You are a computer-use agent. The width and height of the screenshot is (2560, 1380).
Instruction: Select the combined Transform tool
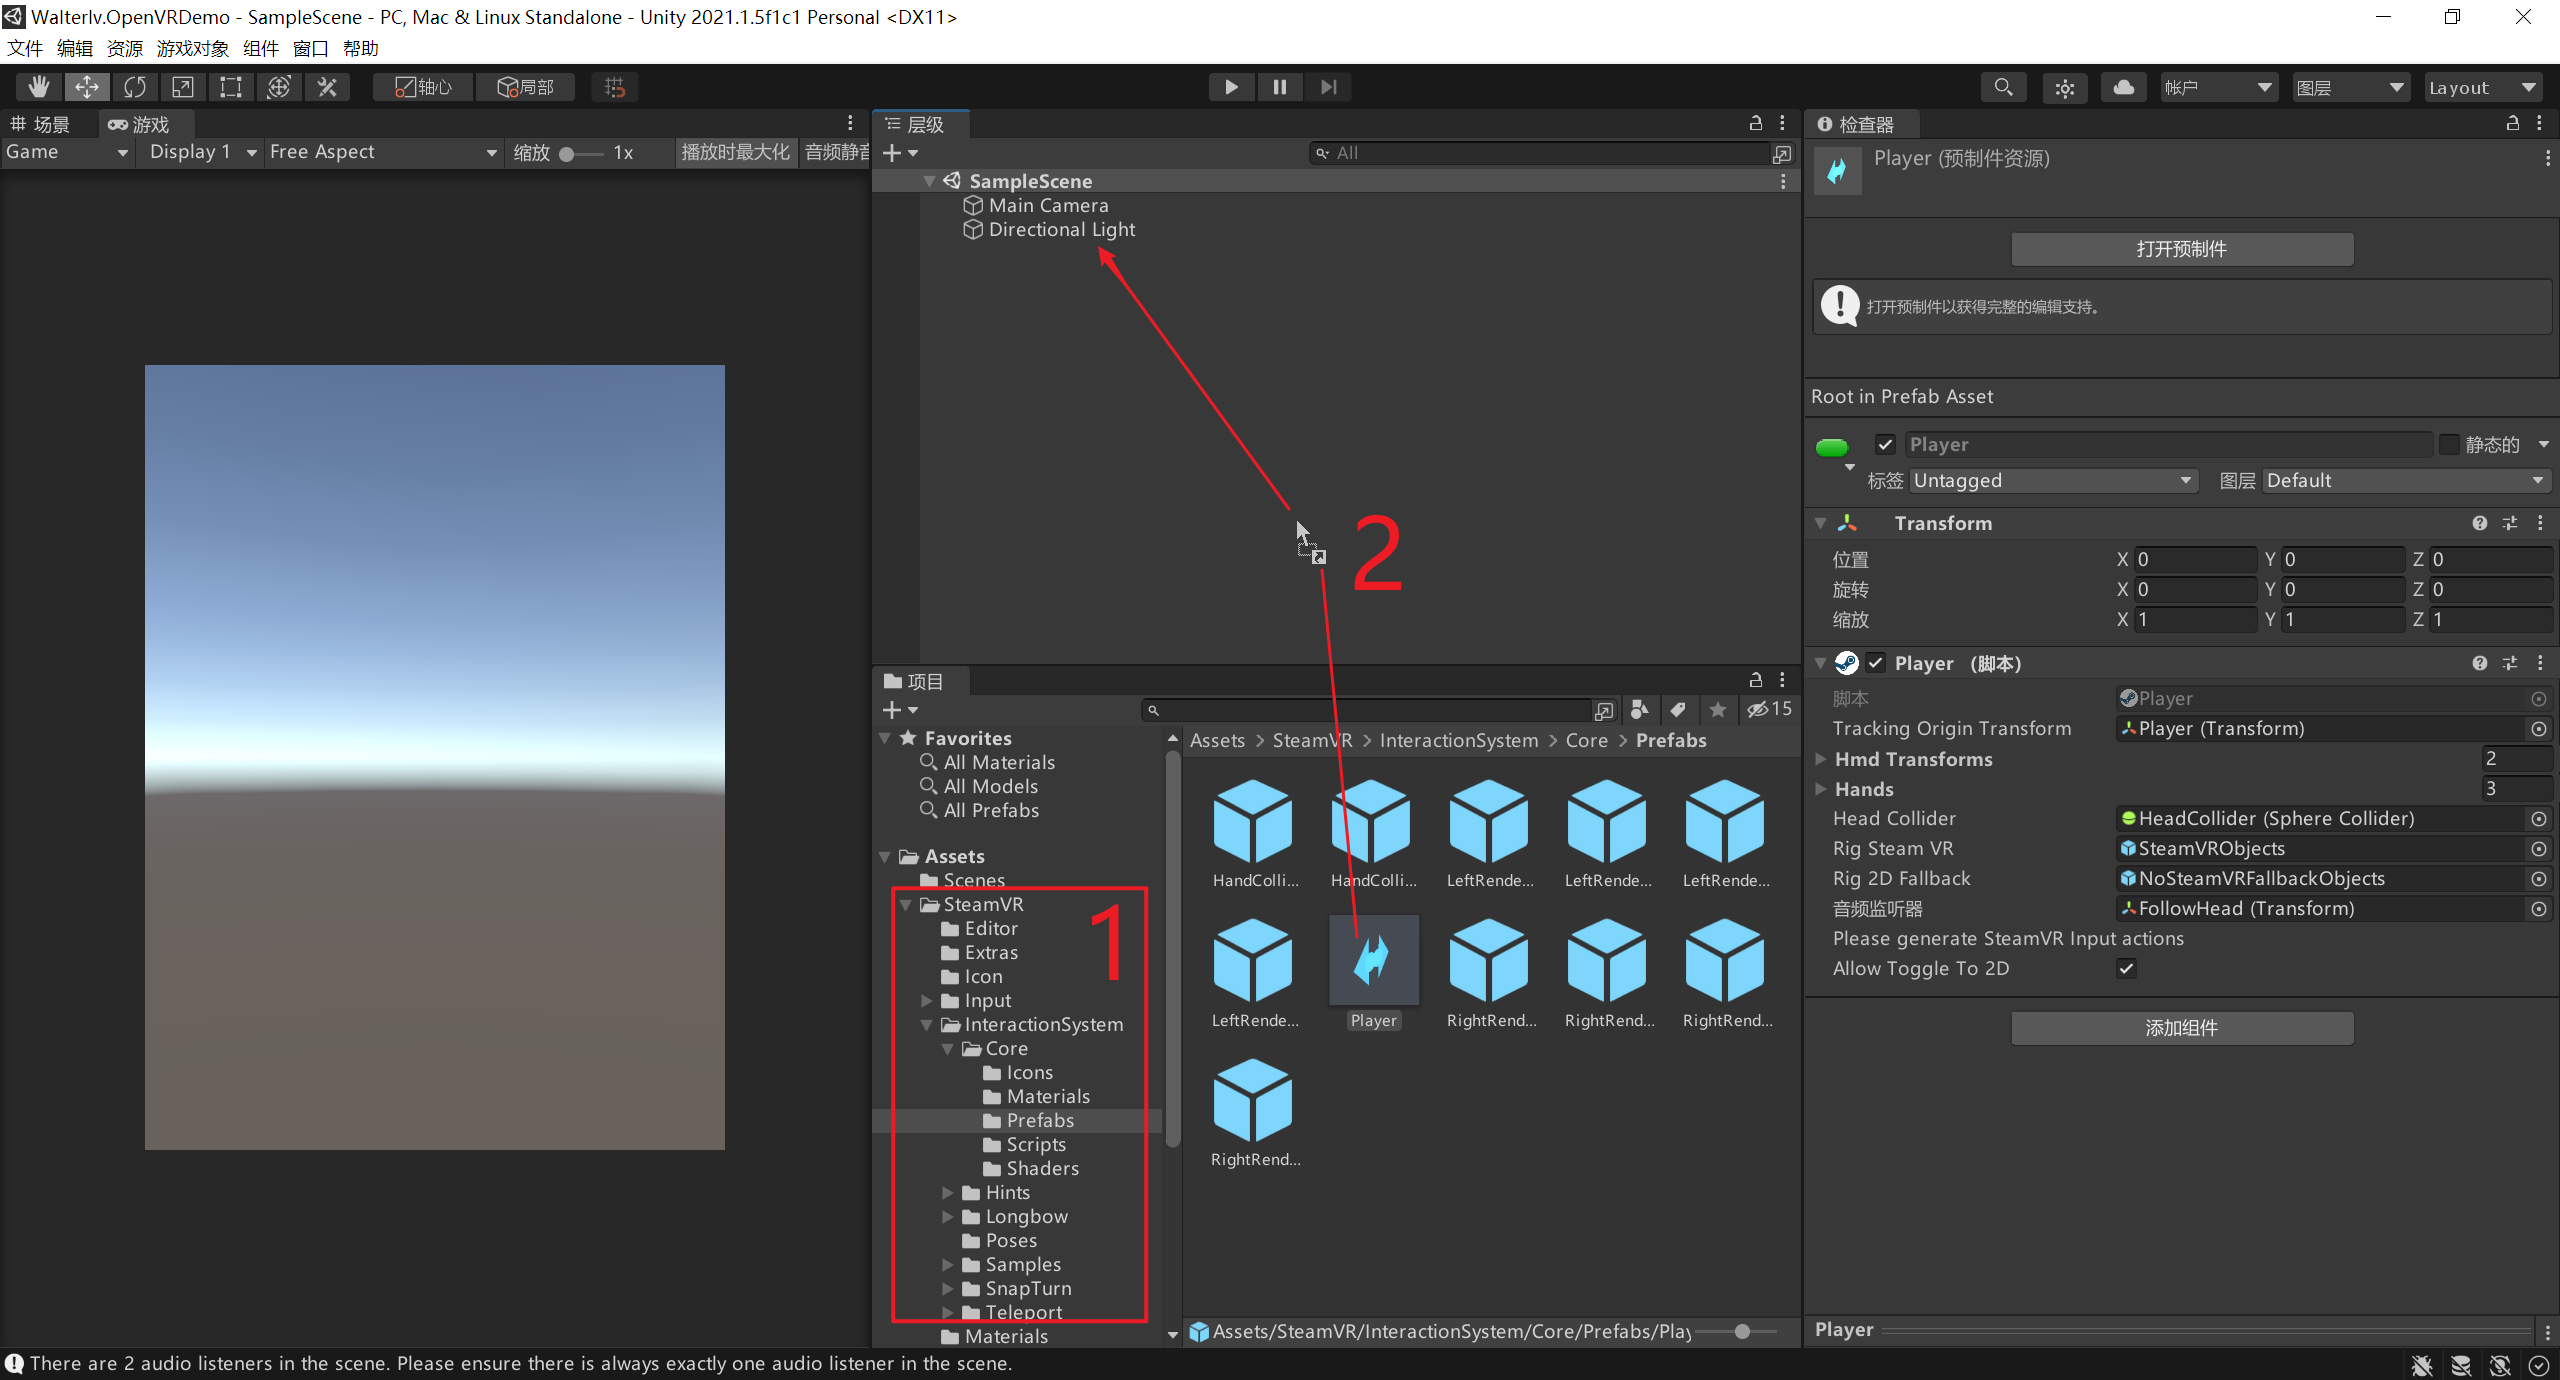point(279,87)
